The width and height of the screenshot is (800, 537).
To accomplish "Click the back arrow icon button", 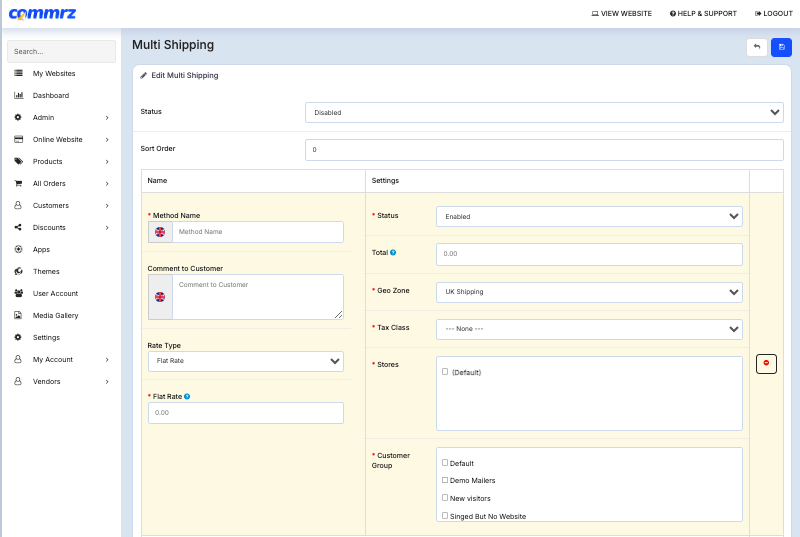I will tap(757, 47).
